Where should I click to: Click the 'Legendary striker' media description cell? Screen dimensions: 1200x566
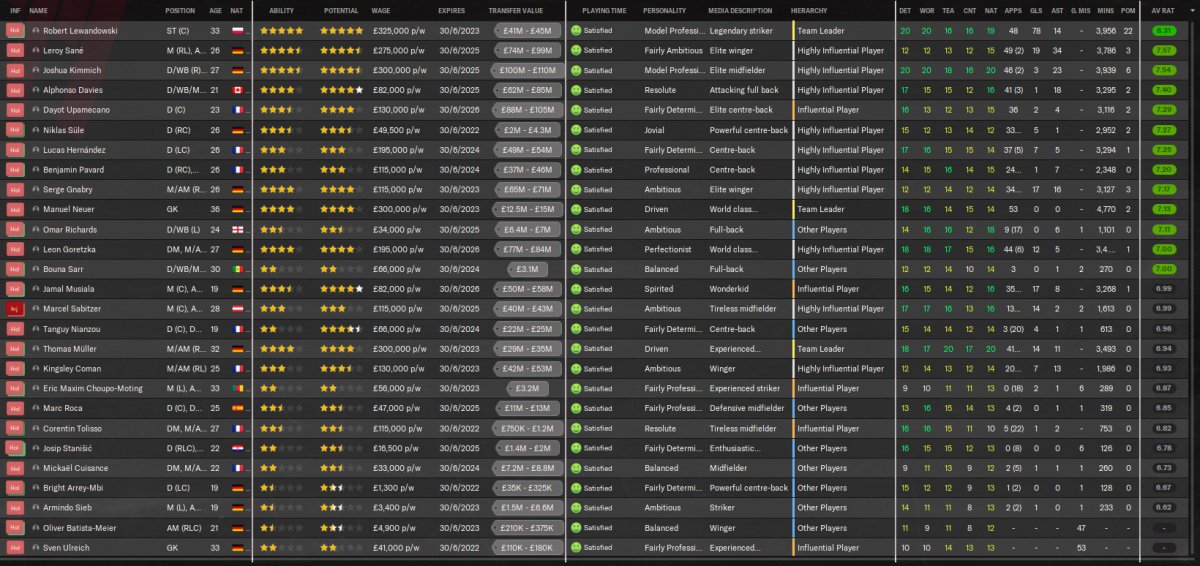[743, 31]
